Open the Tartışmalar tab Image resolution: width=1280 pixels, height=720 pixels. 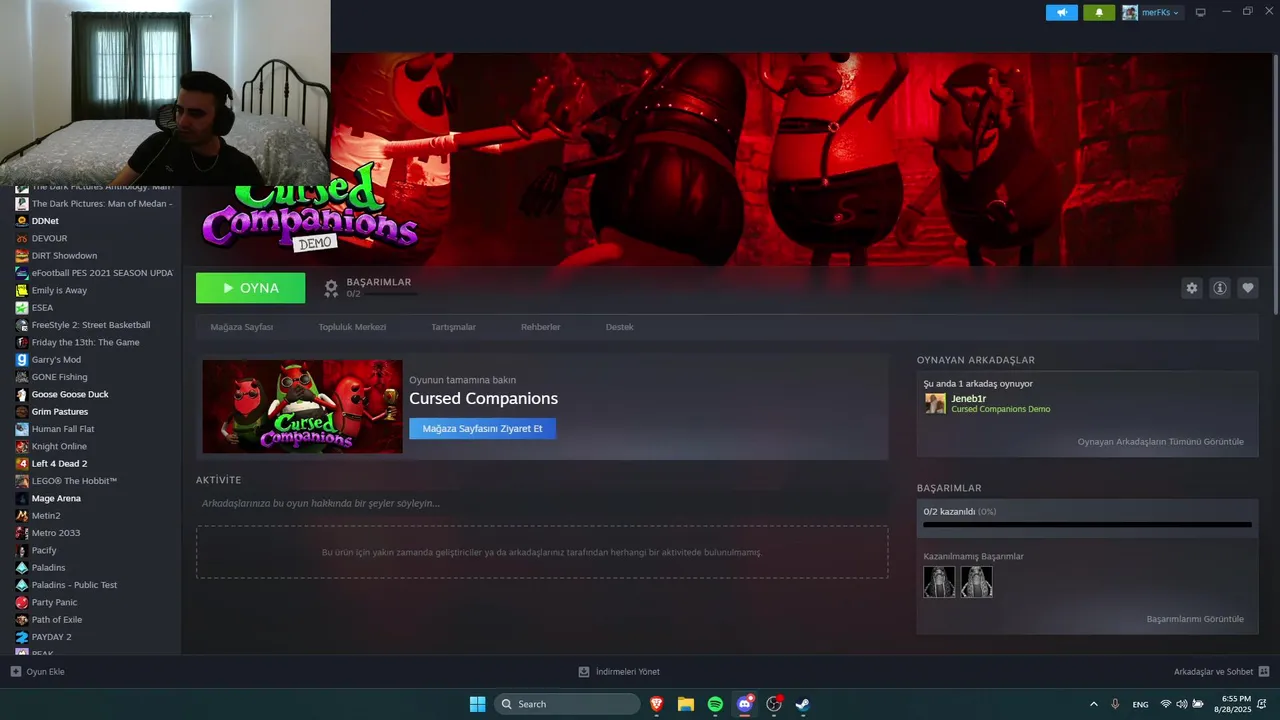pos(453,327)
